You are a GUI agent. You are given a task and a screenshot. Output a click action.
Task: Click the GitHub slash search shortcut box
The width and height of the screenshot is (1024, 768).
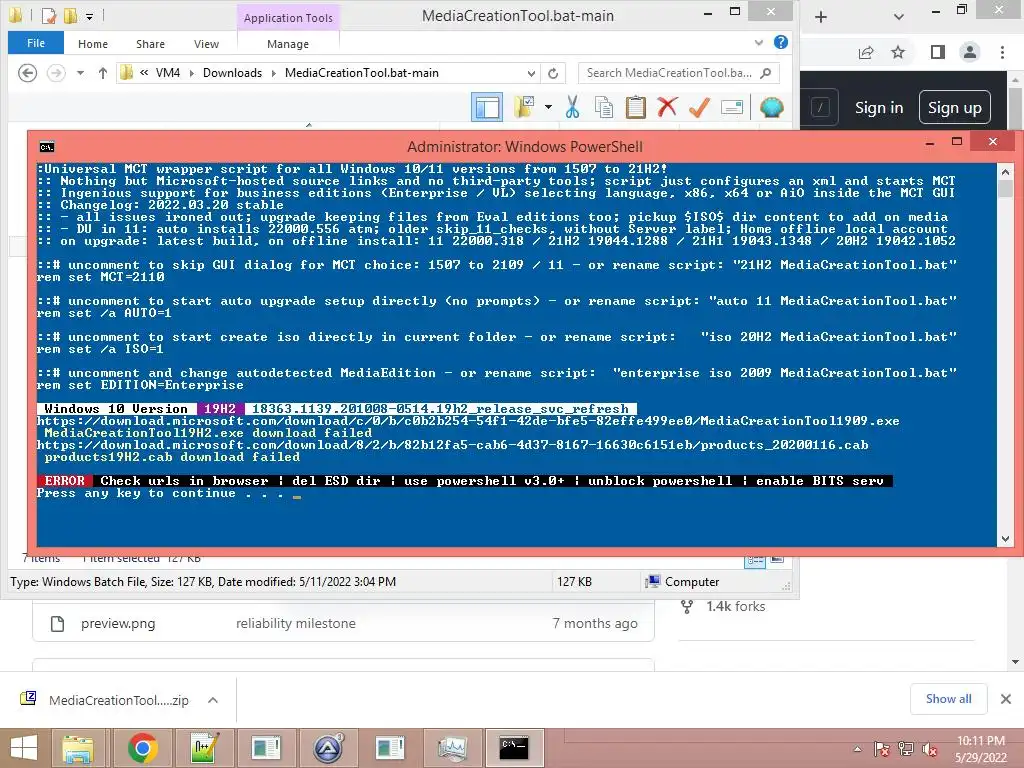tap(821, 106)
